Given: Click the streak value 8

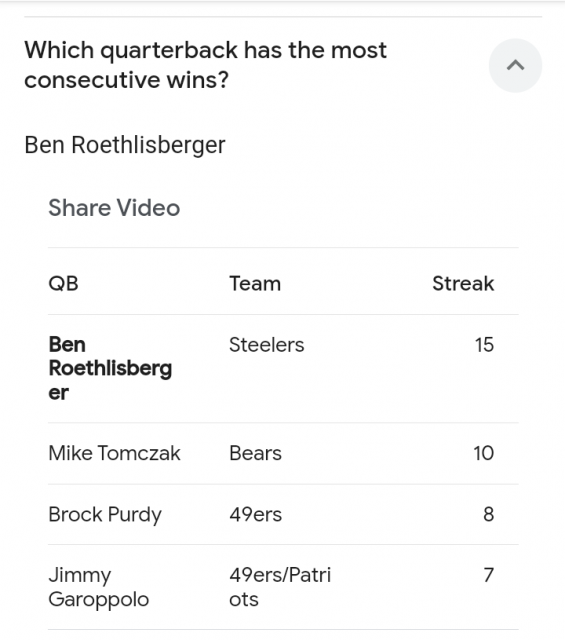Looking at the screenshot, I should [489, 514].
